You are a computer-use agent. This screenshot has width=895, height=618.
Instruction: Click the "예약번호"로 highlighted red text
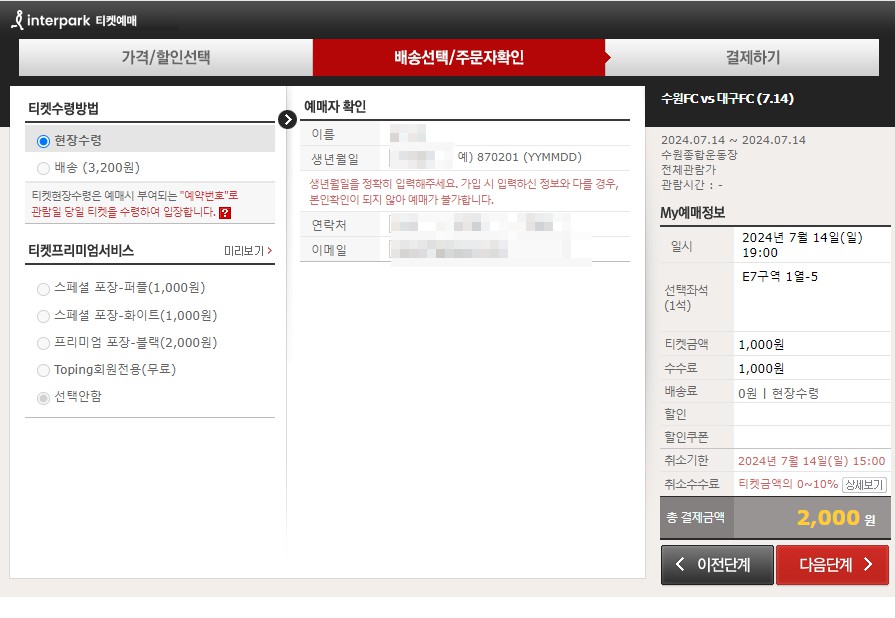tap(209, 195)
